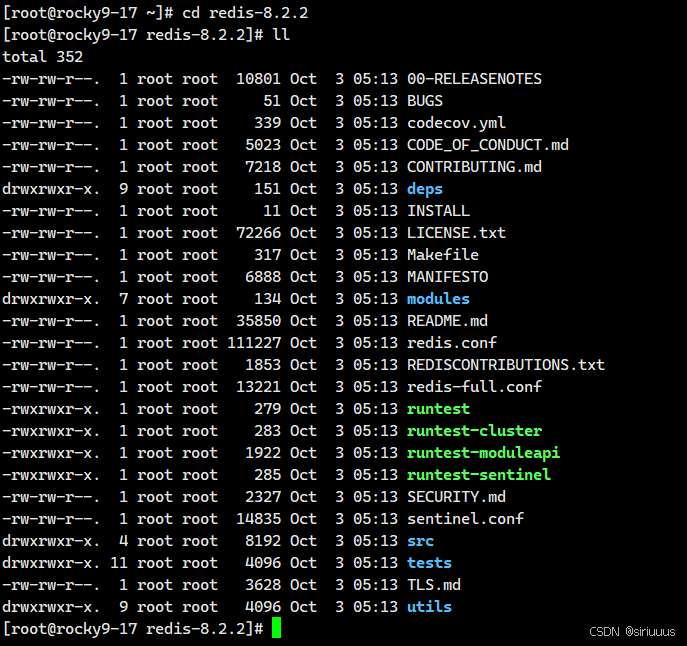Screen dimensions: 687x646
Task: Click TLS.md file name
Action: (x=434, y=585)
